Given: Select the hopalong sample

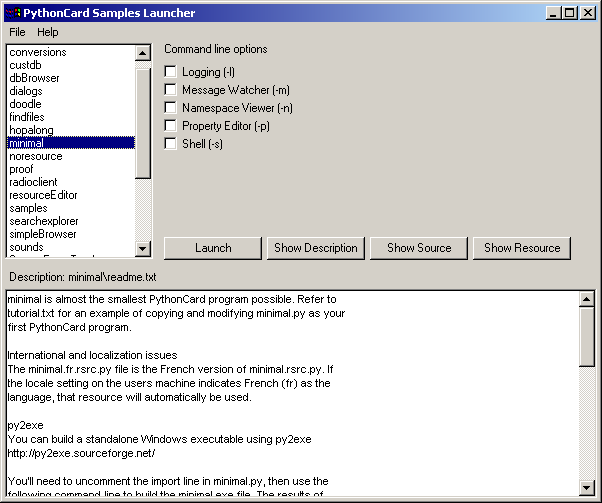Looking at the screenshot, I should point(71,130).
